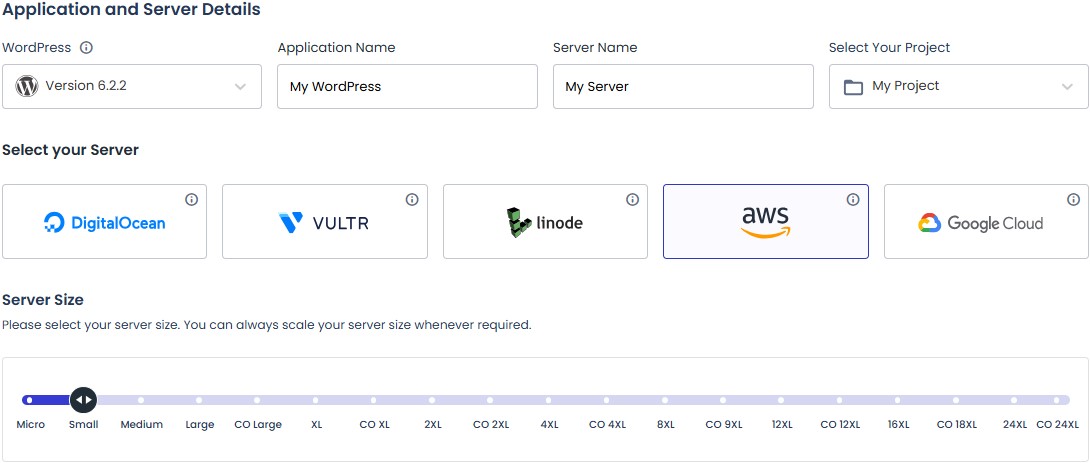Set server size slider to Medium
Viewport: 1090px width, 463px height.
click(x=141, y=400)
